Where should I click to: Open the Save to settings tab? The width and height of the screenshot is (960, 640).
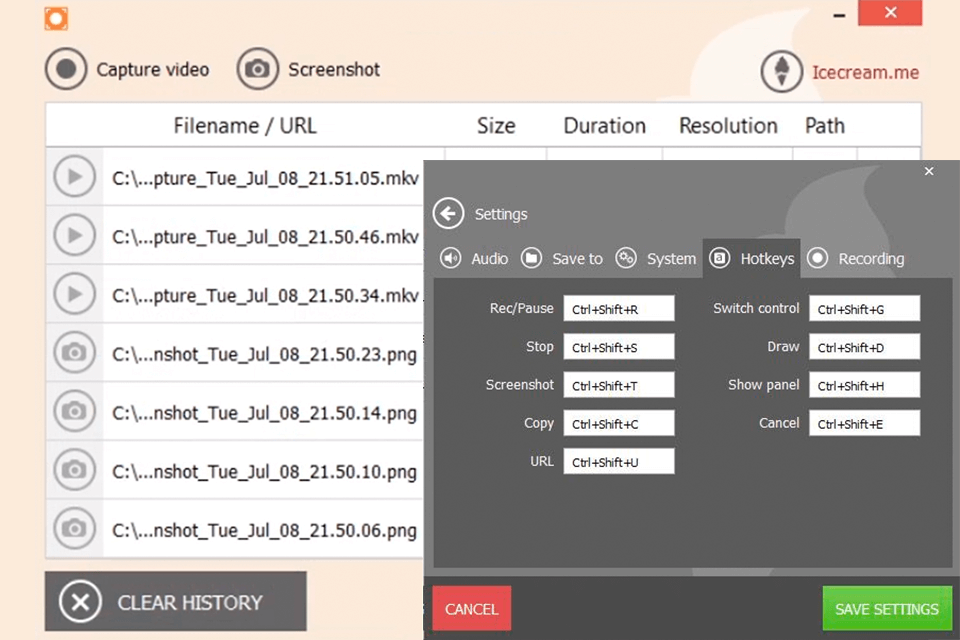tap(562, 258)
